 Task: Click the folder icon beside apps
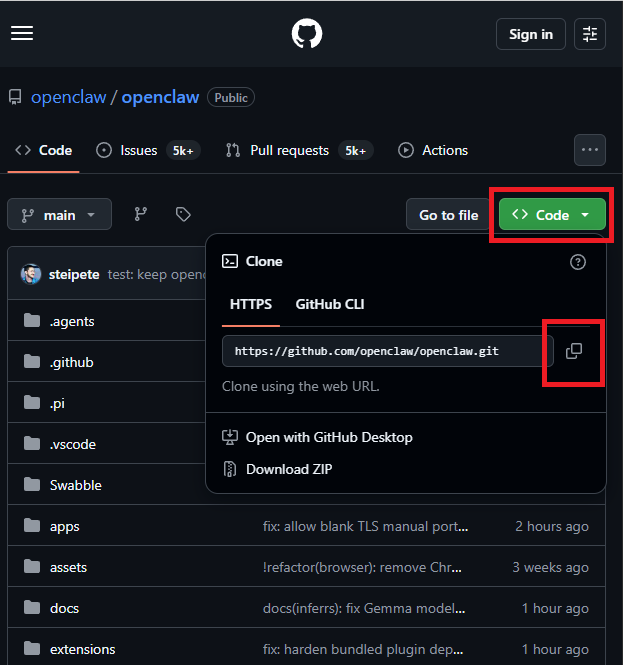(32, 525)
